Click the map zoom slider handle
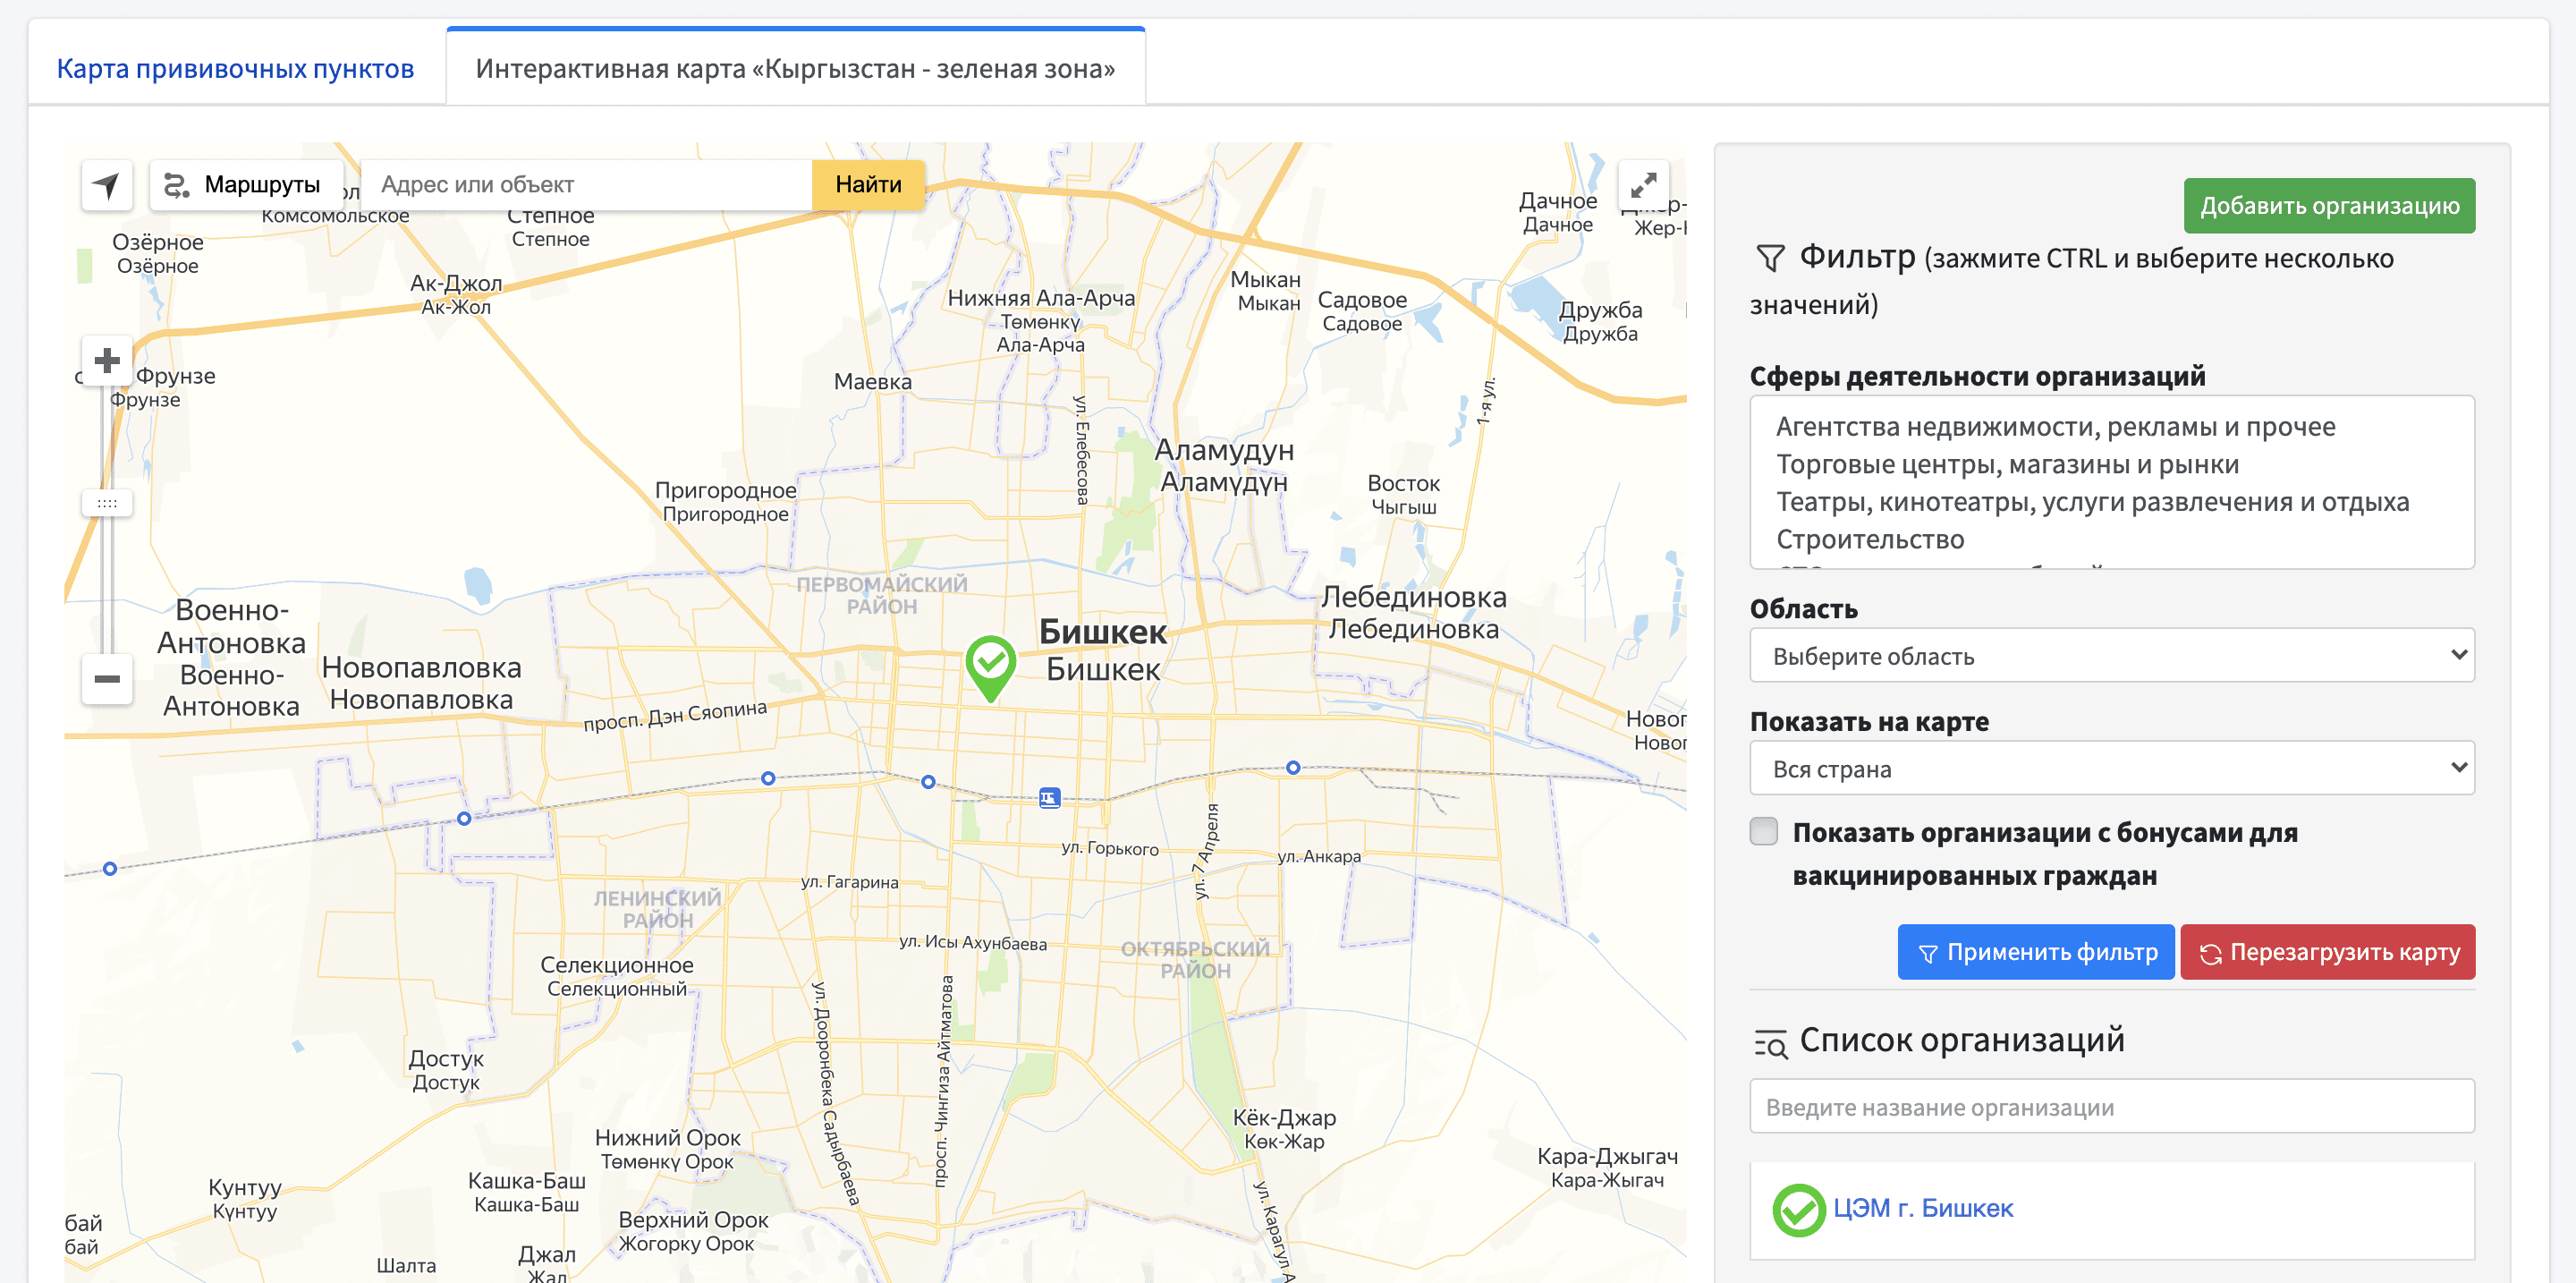 pos(107,503)
